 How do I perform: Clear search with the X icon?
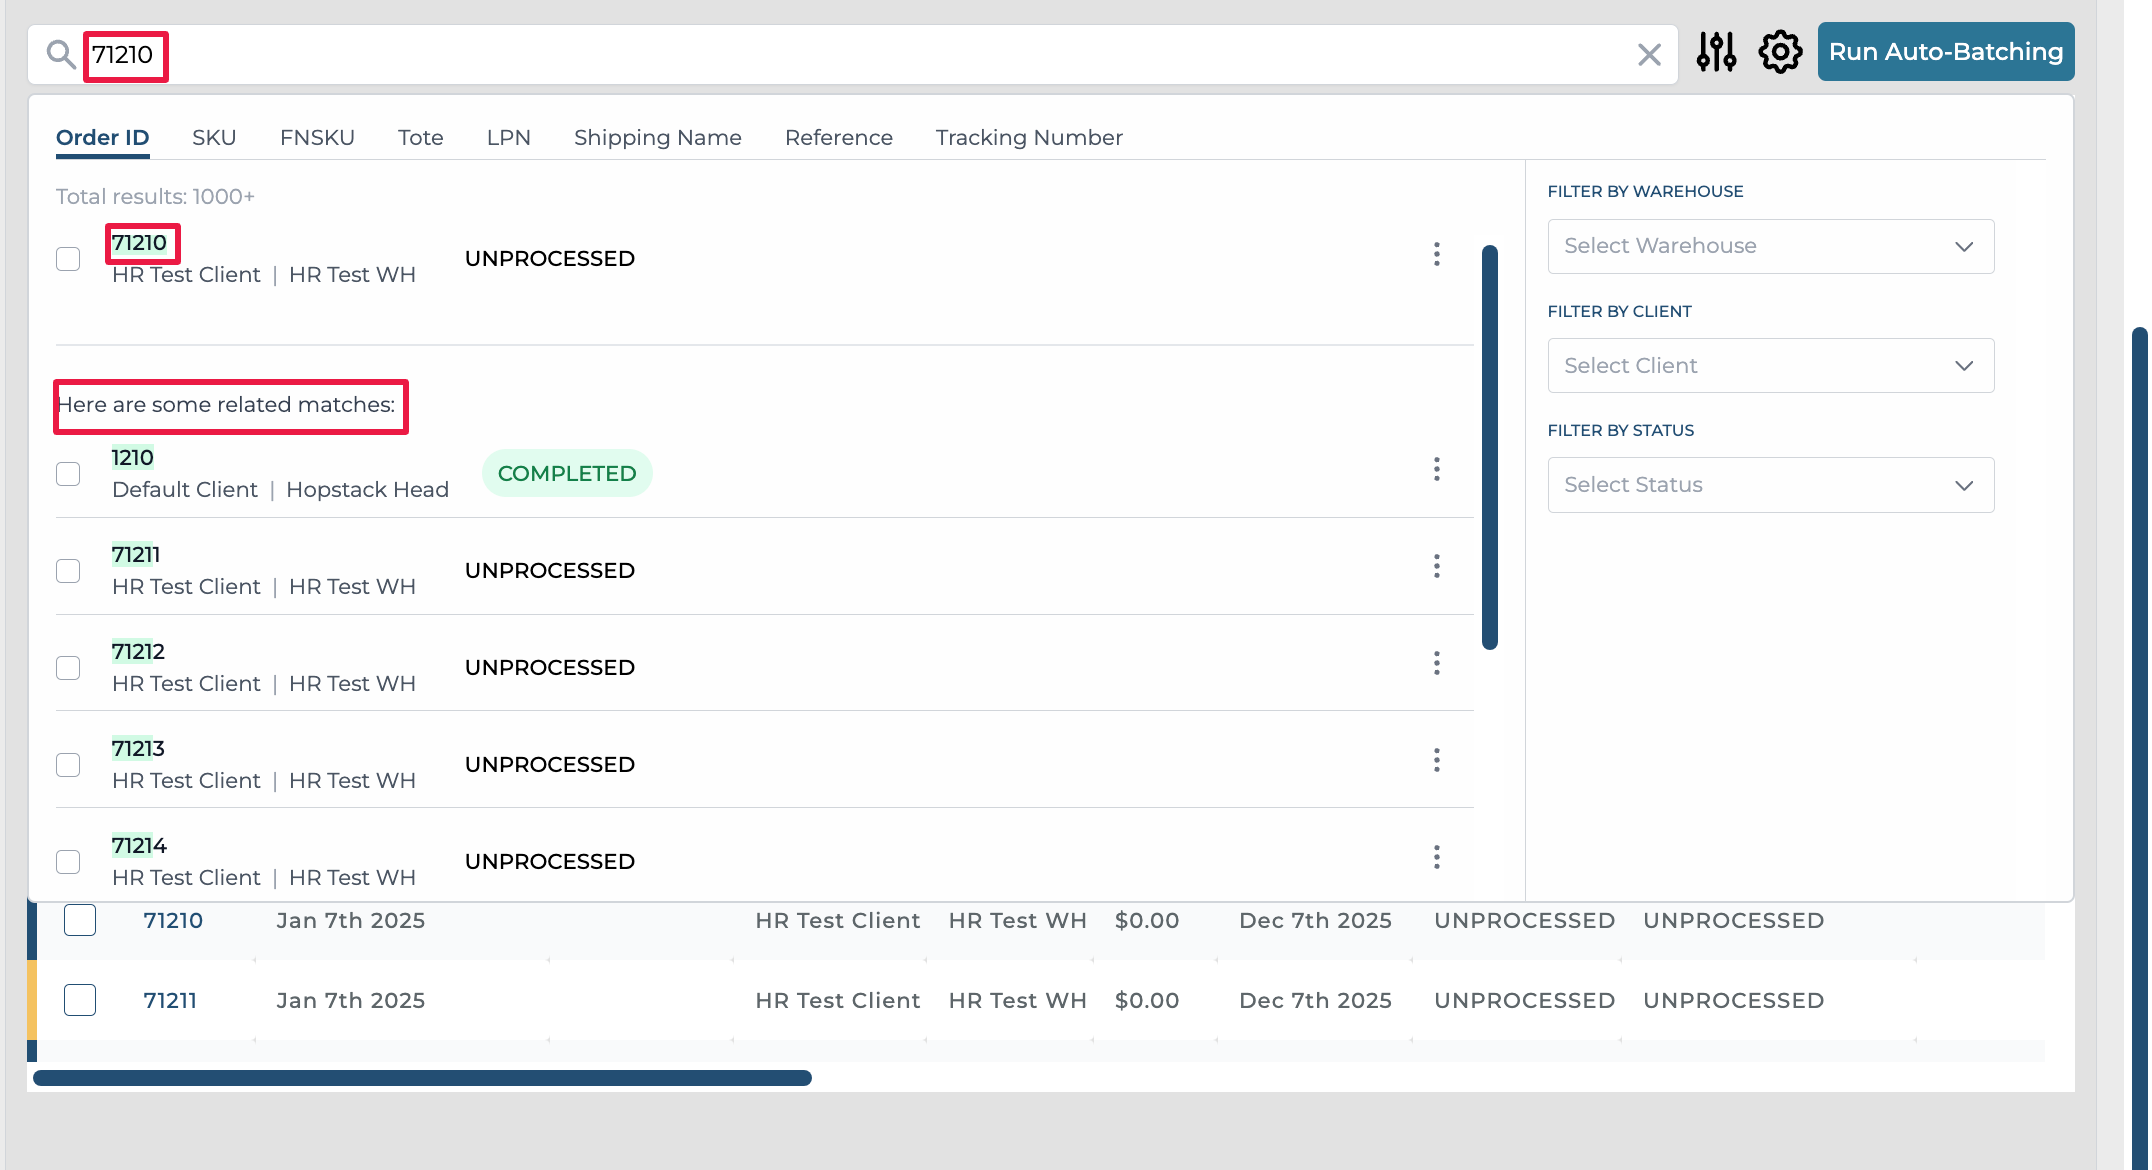pos(1649,55)
